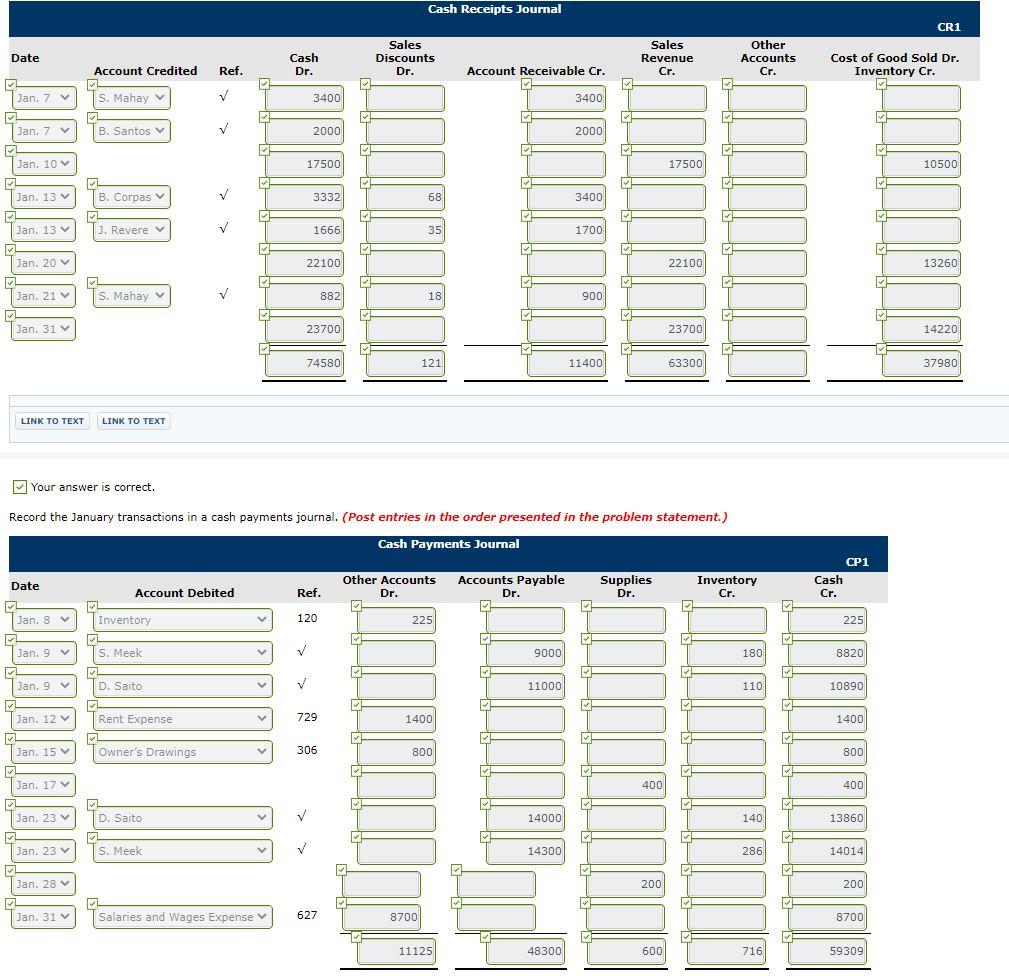Toggle the checkbox above the 59309 Cash Cr. total

coord(789,936)
